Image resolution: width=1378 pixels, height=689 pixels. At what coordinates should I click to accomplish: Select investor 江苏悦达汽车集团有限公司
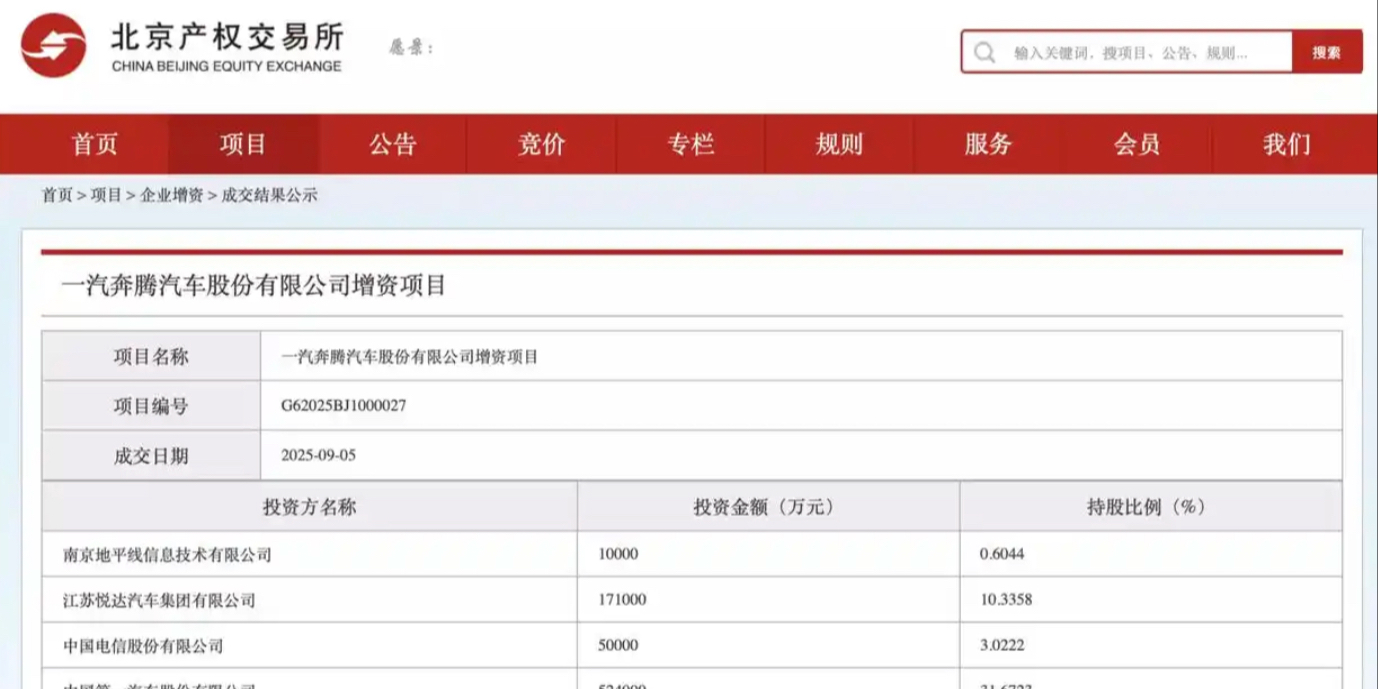(x=159, y=600)
